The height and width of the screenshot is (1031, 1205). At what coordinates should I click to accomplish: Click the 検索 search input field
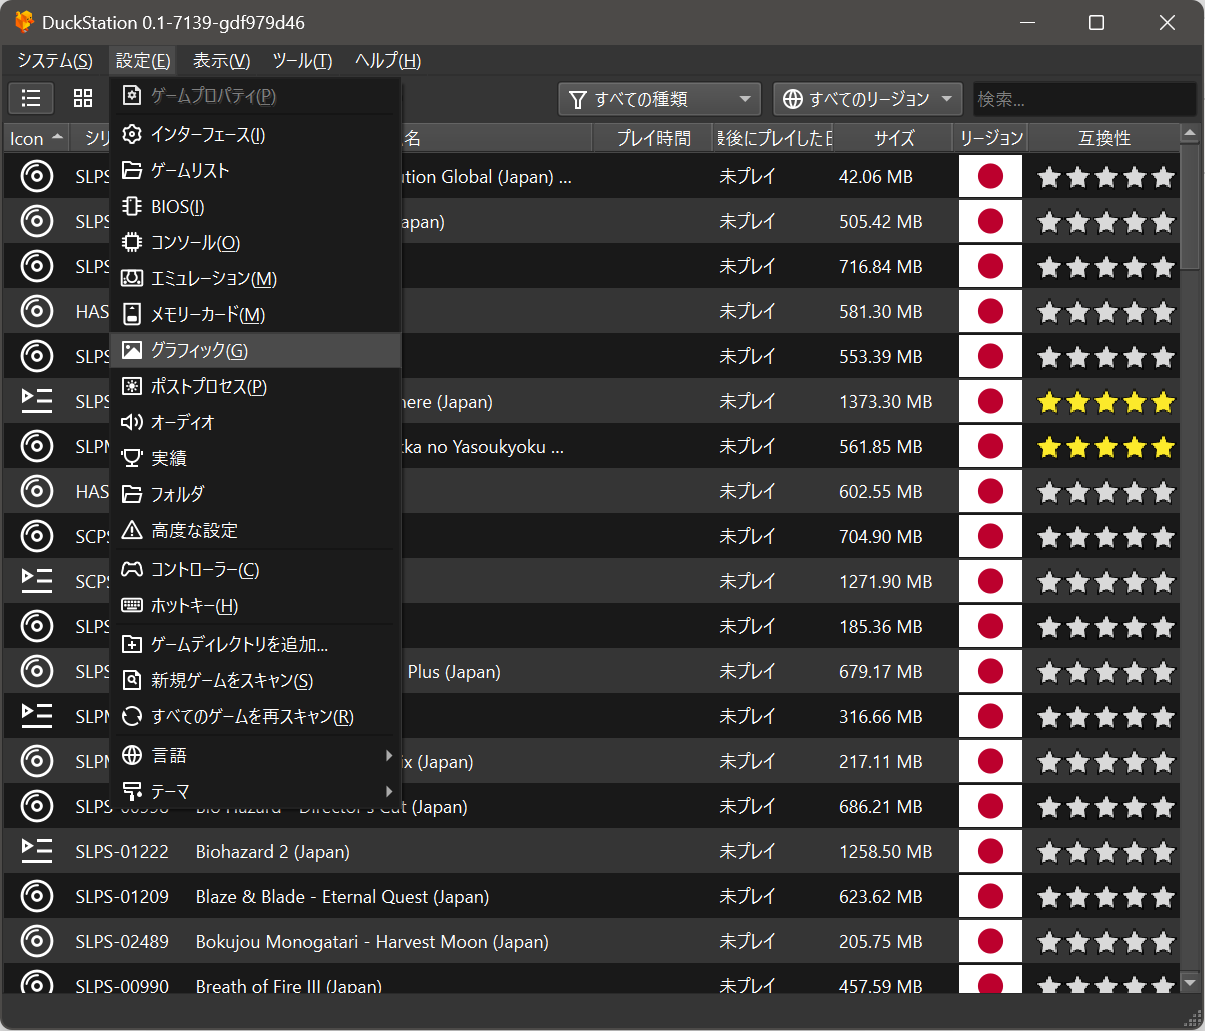1084,99
